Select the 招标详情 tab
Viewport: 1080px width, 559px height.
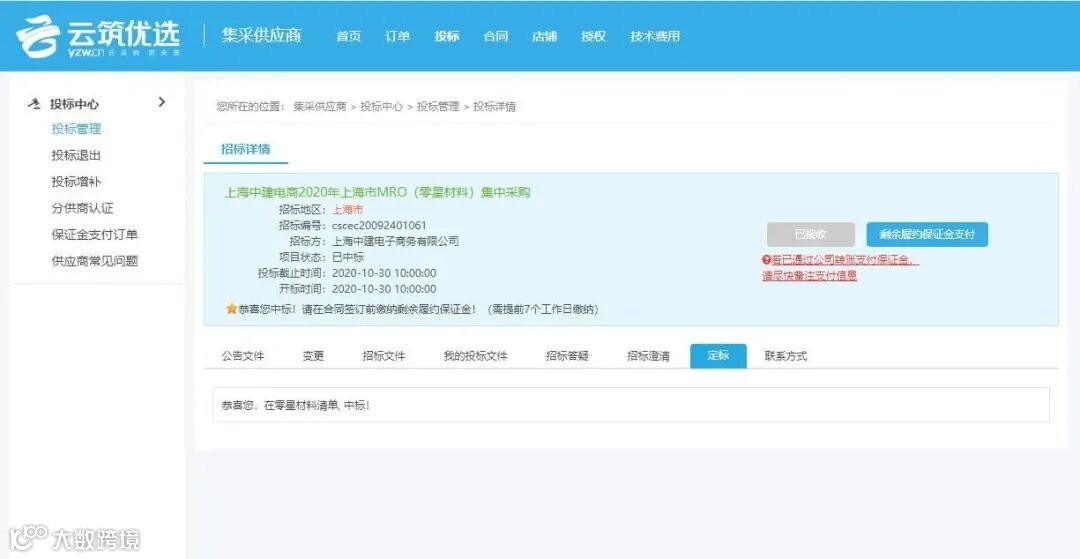(246, 149)
